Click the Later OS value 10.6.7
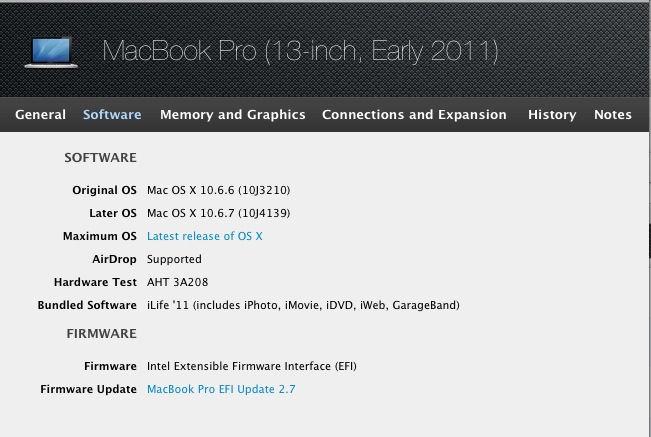 pos(218,213)
